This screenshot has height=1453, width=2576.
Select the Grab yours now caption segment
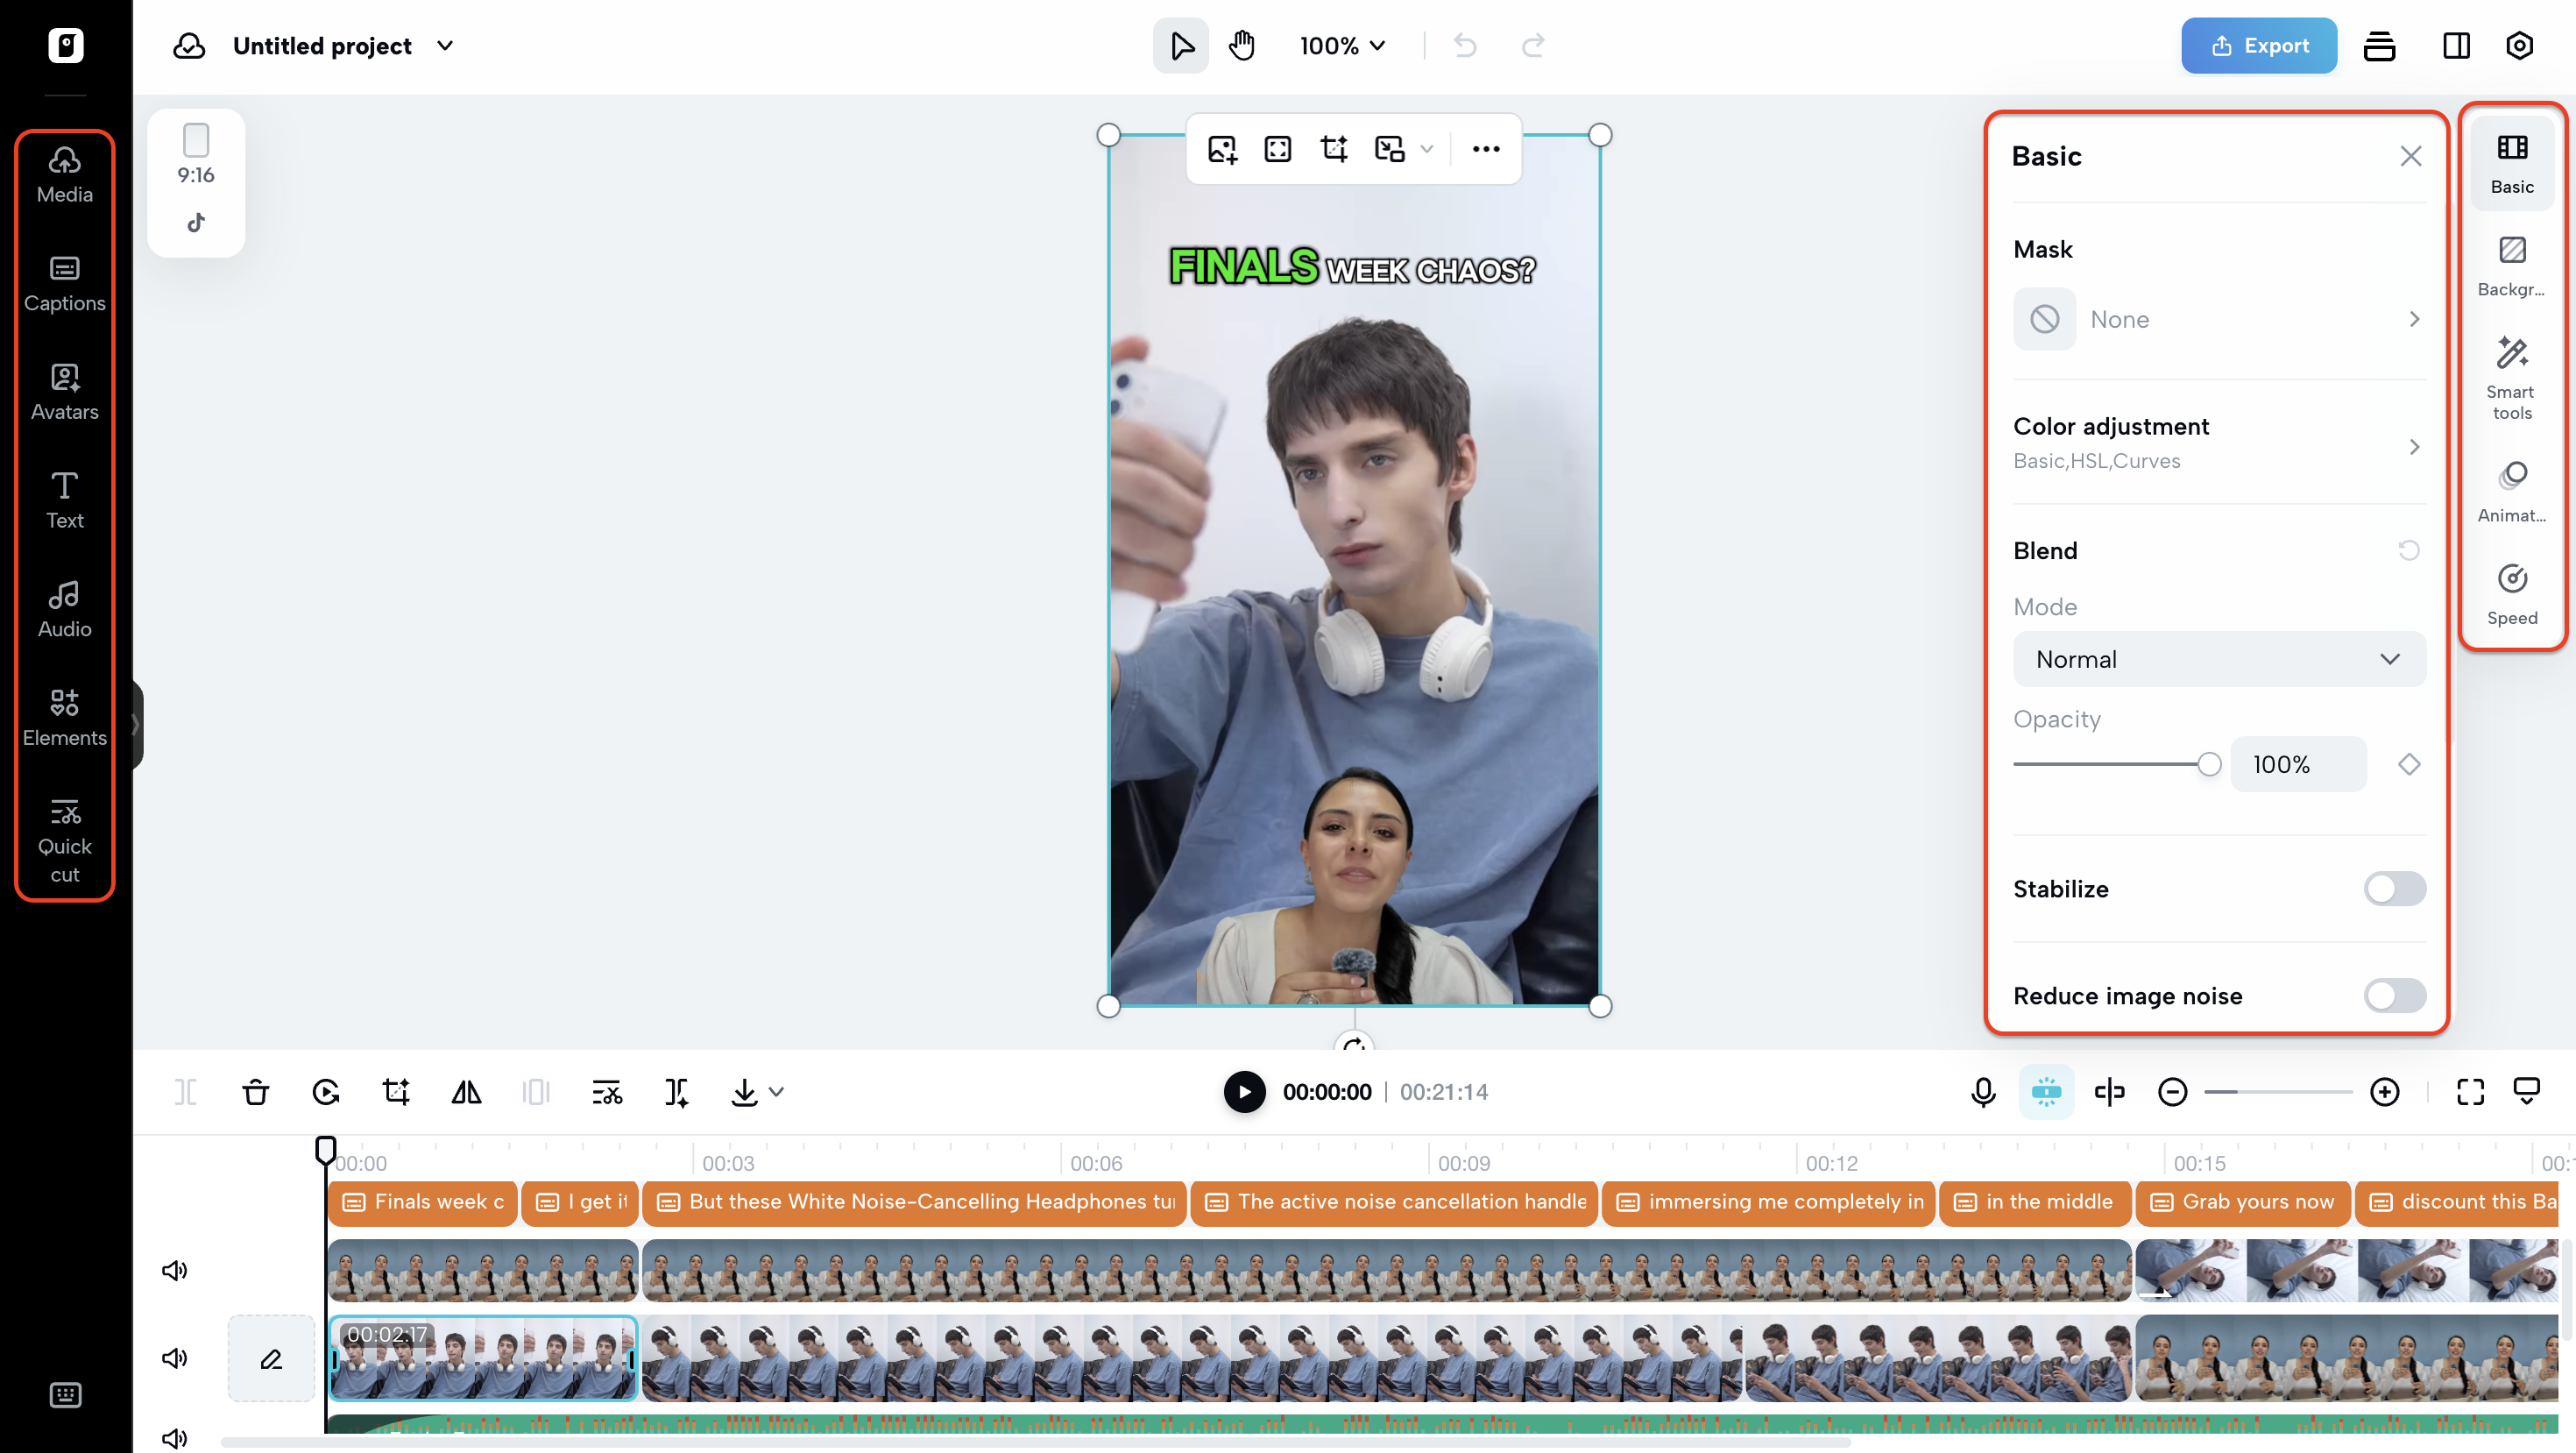2243,1203
